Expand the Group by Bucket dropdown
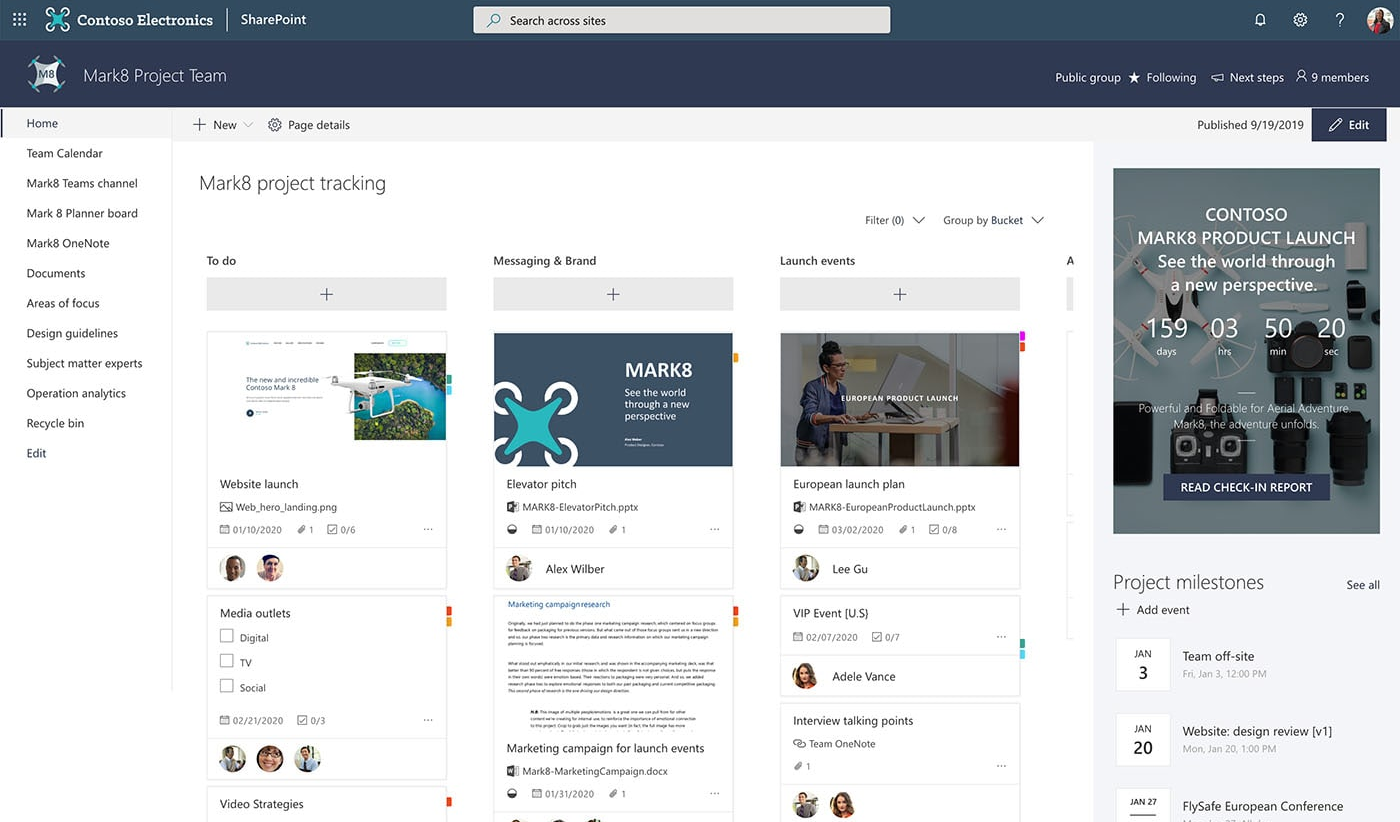The width and height of the screenshot is (1400, 822). pyautogui.click(x=993, y=220)
